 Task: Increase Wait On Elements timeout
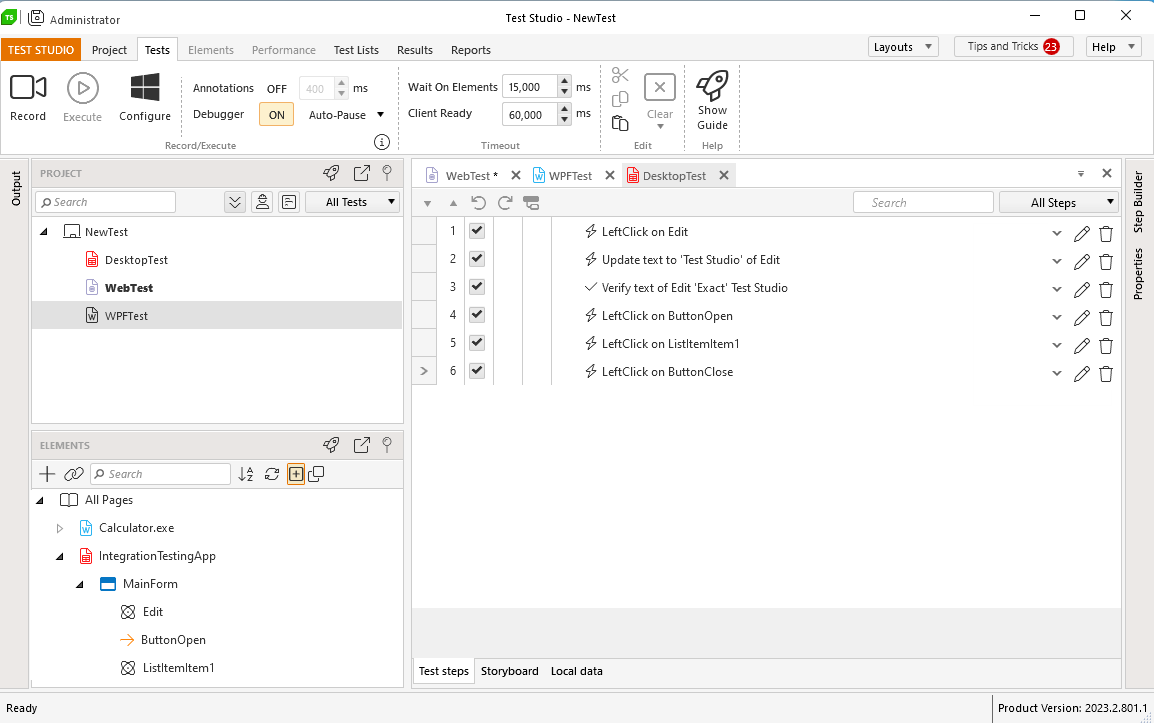pyautogui.click(x=564, y=81)
